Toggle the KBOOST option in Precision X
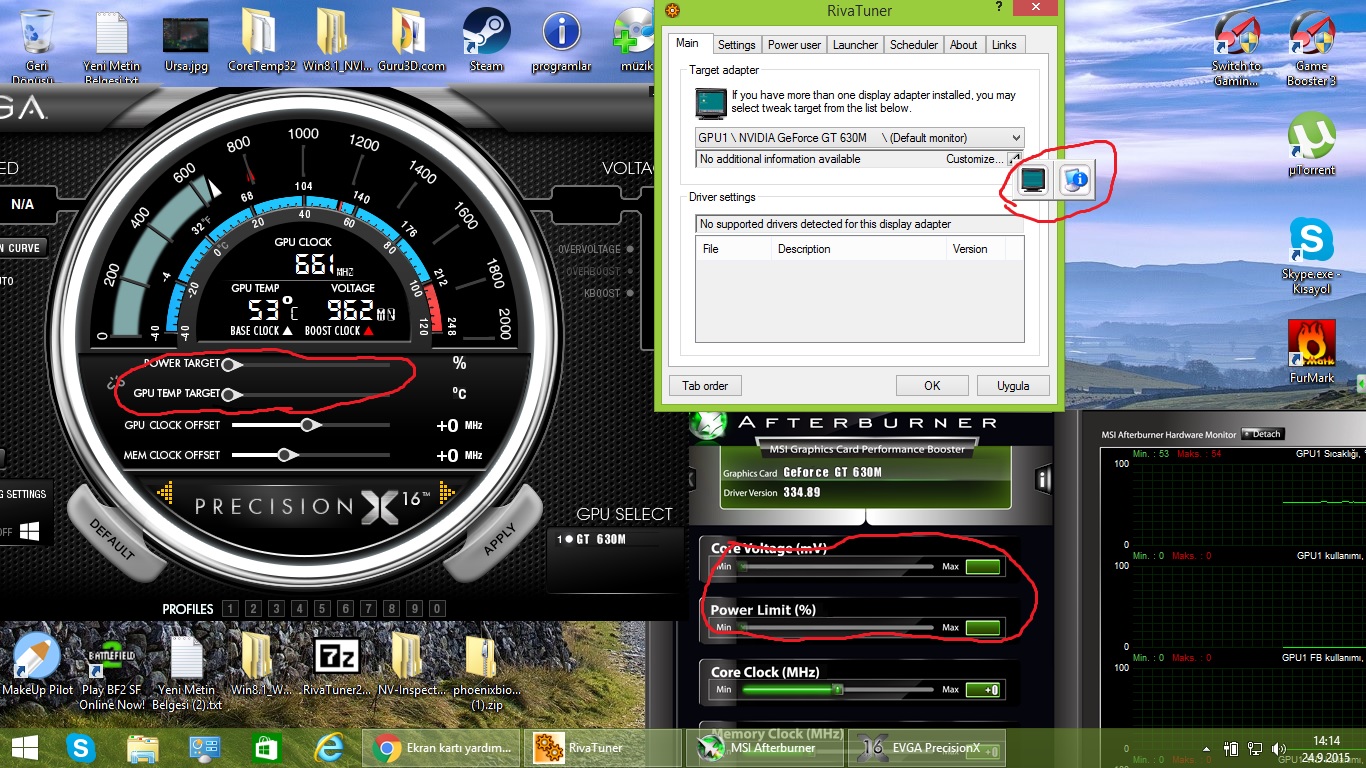The width and height of the screenshot is (1366, 768). click(634, 294)
